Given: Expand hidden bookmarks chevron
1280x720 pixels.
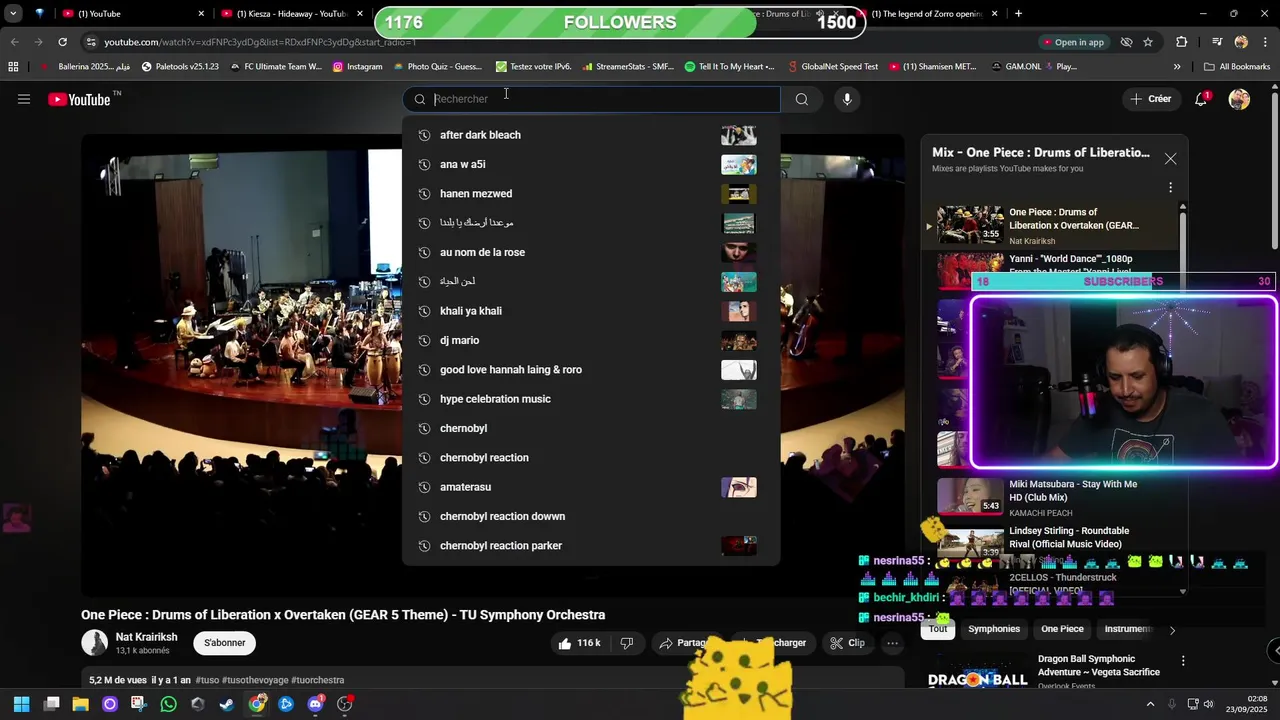Looking at the screenshot, I should [1177, 67].
